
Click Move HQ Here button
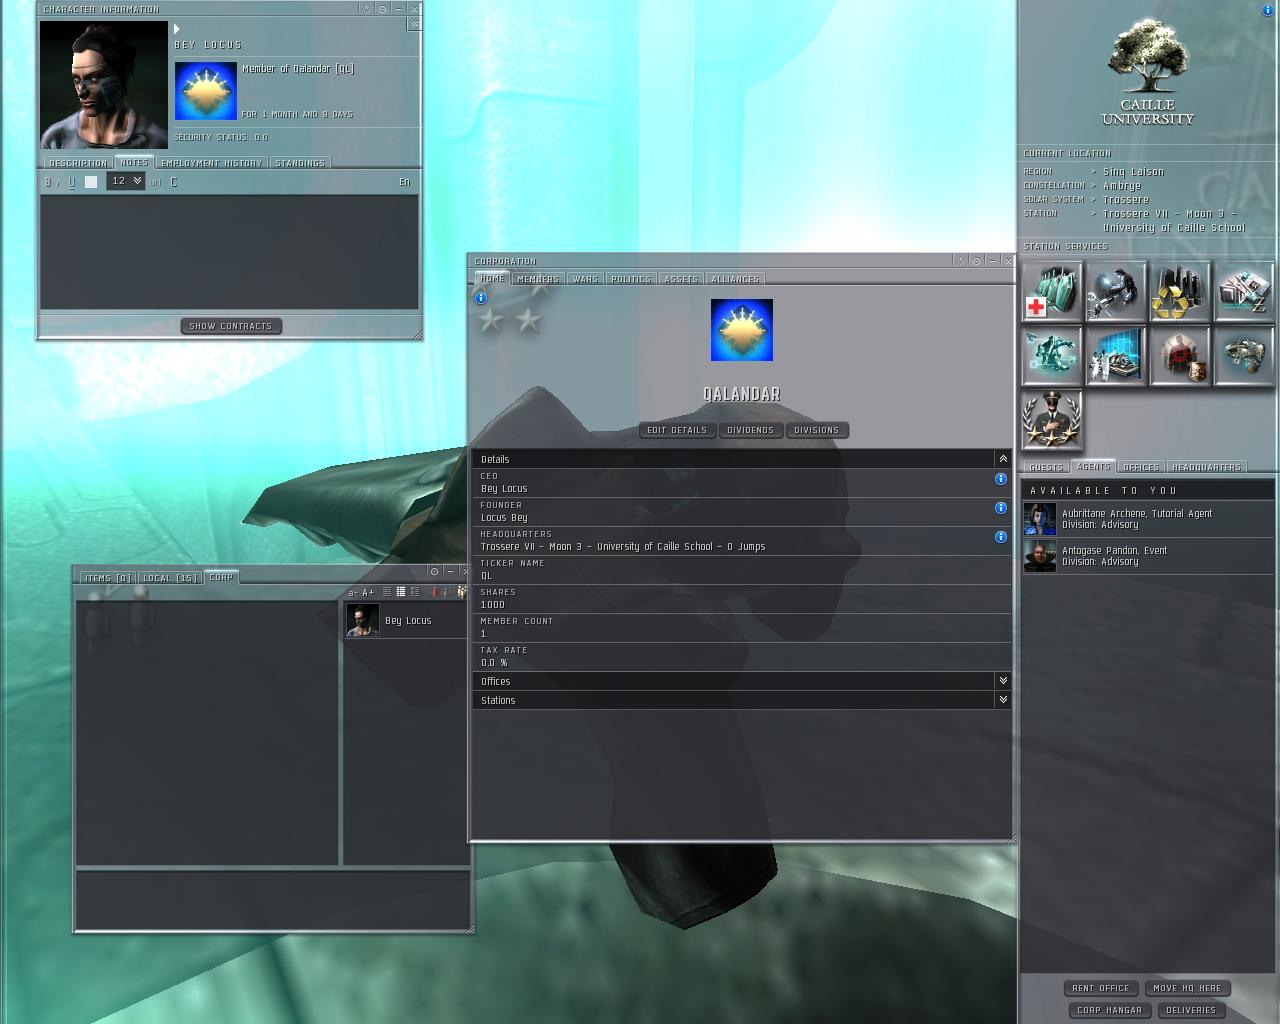[1188, 988]
